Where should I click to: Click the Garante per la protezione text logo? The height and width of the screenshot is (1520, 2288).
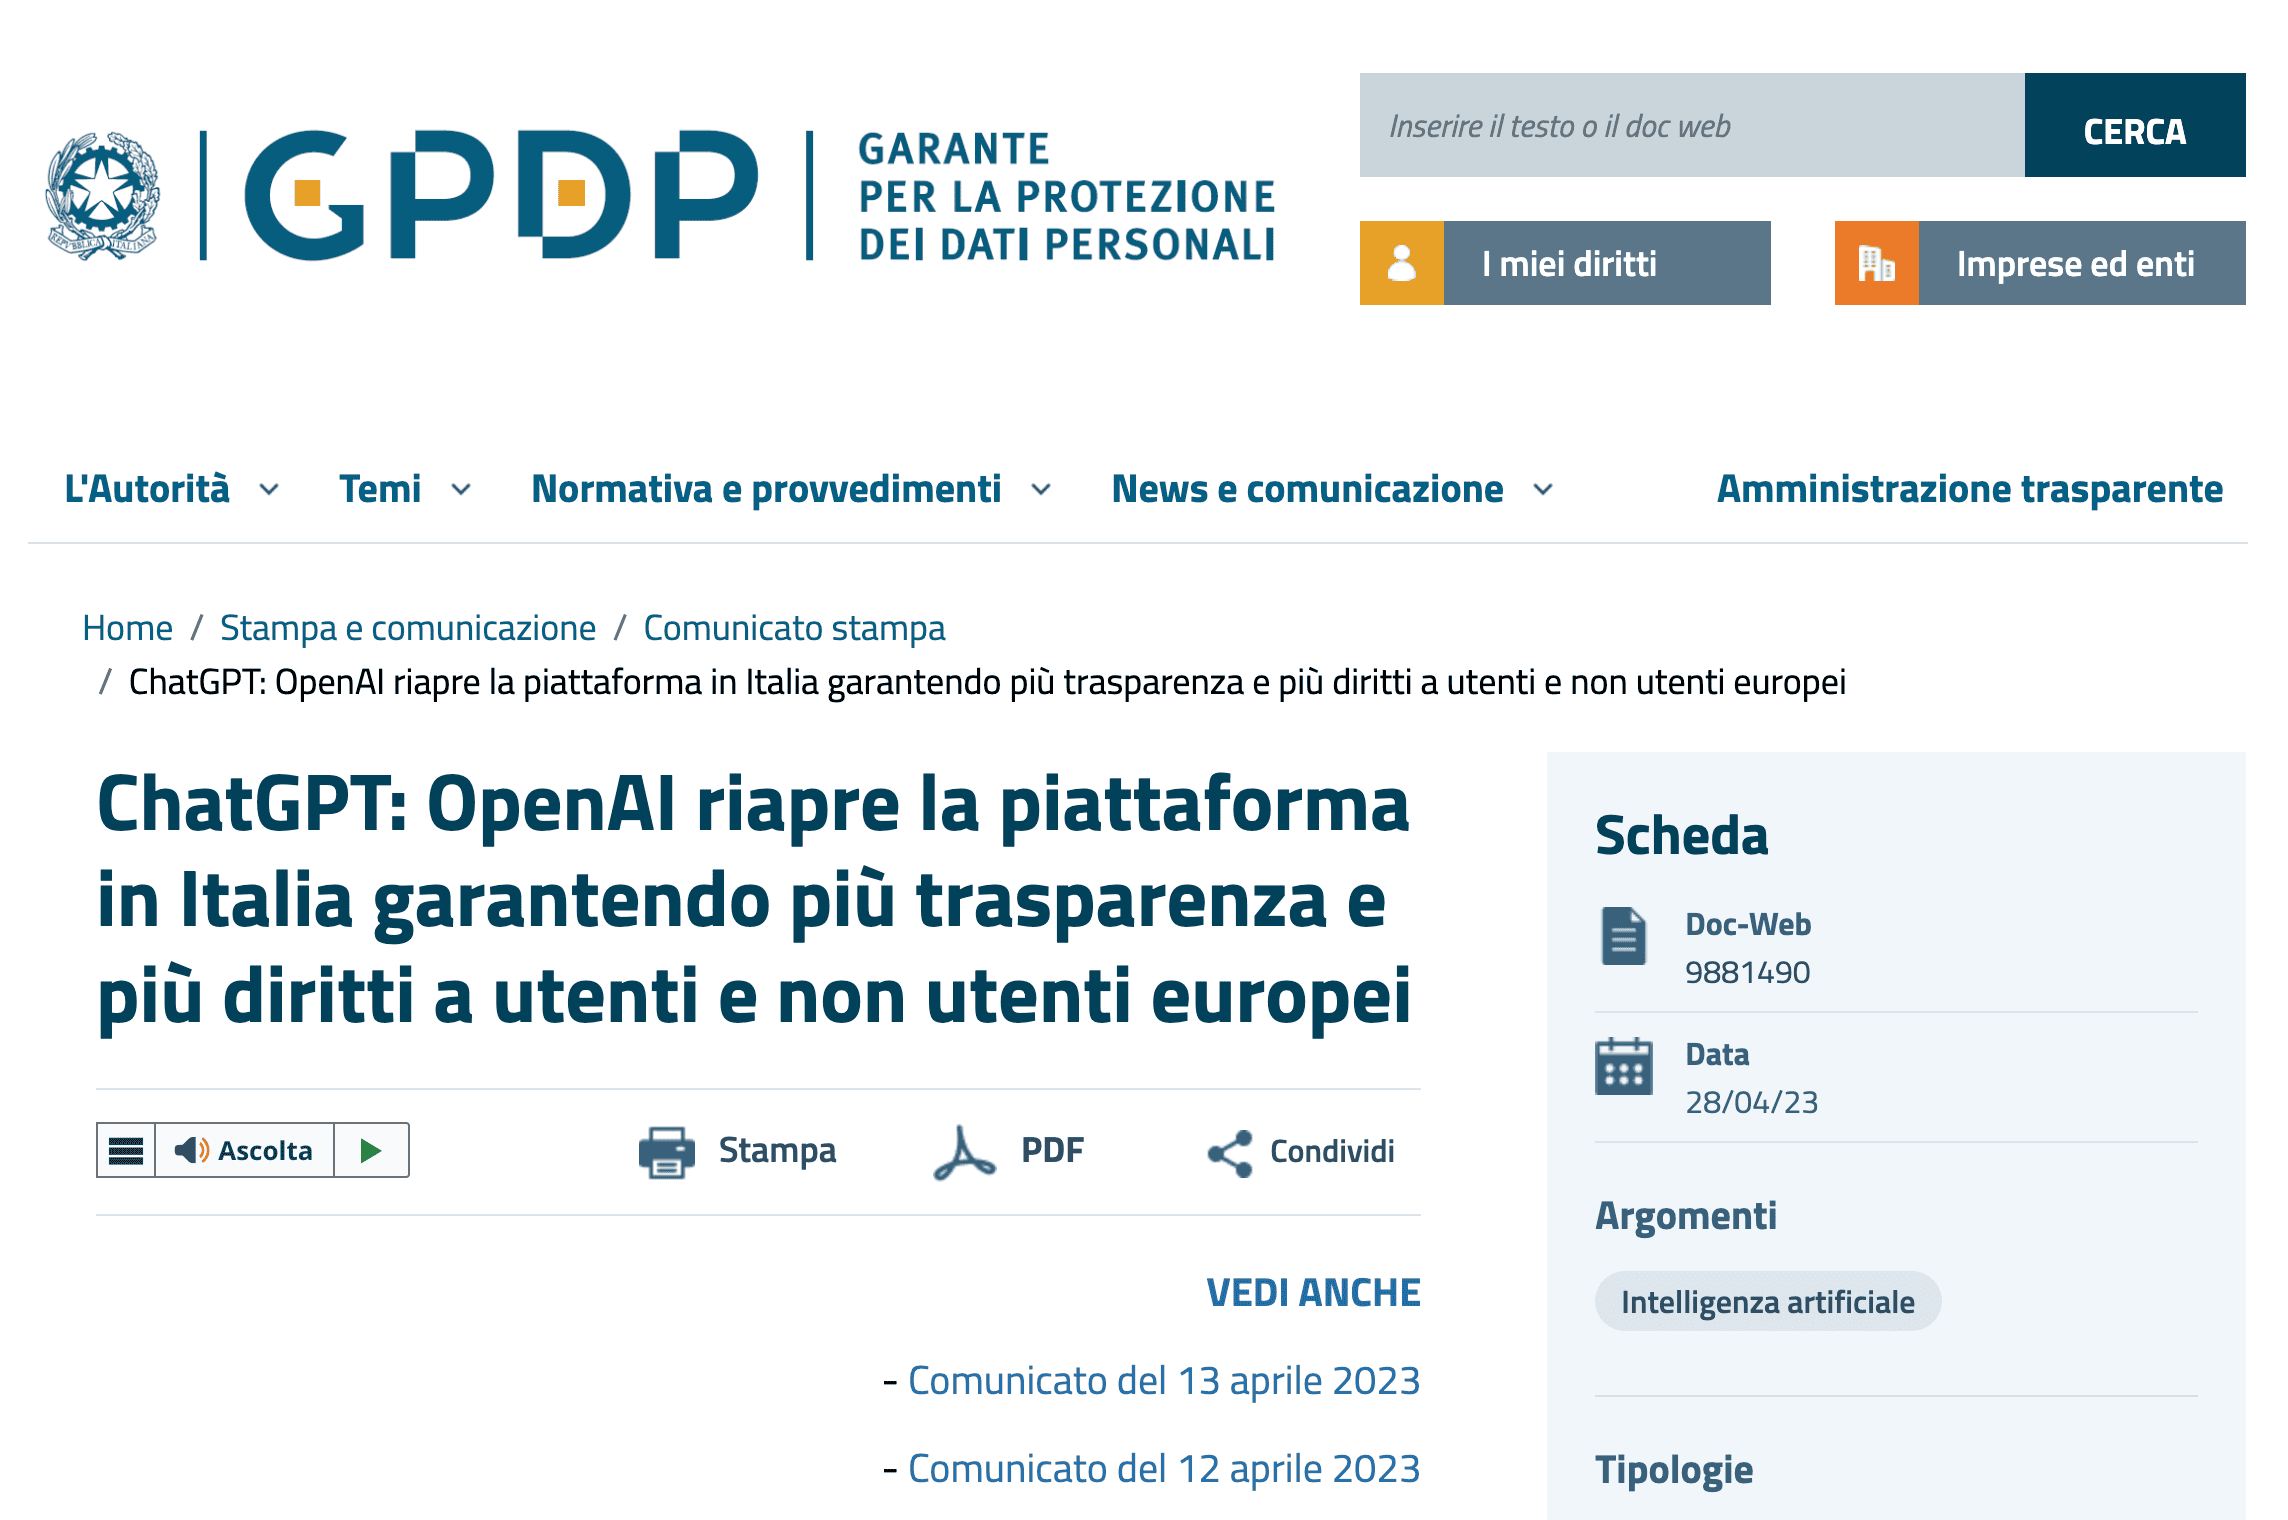point(1066,196)
